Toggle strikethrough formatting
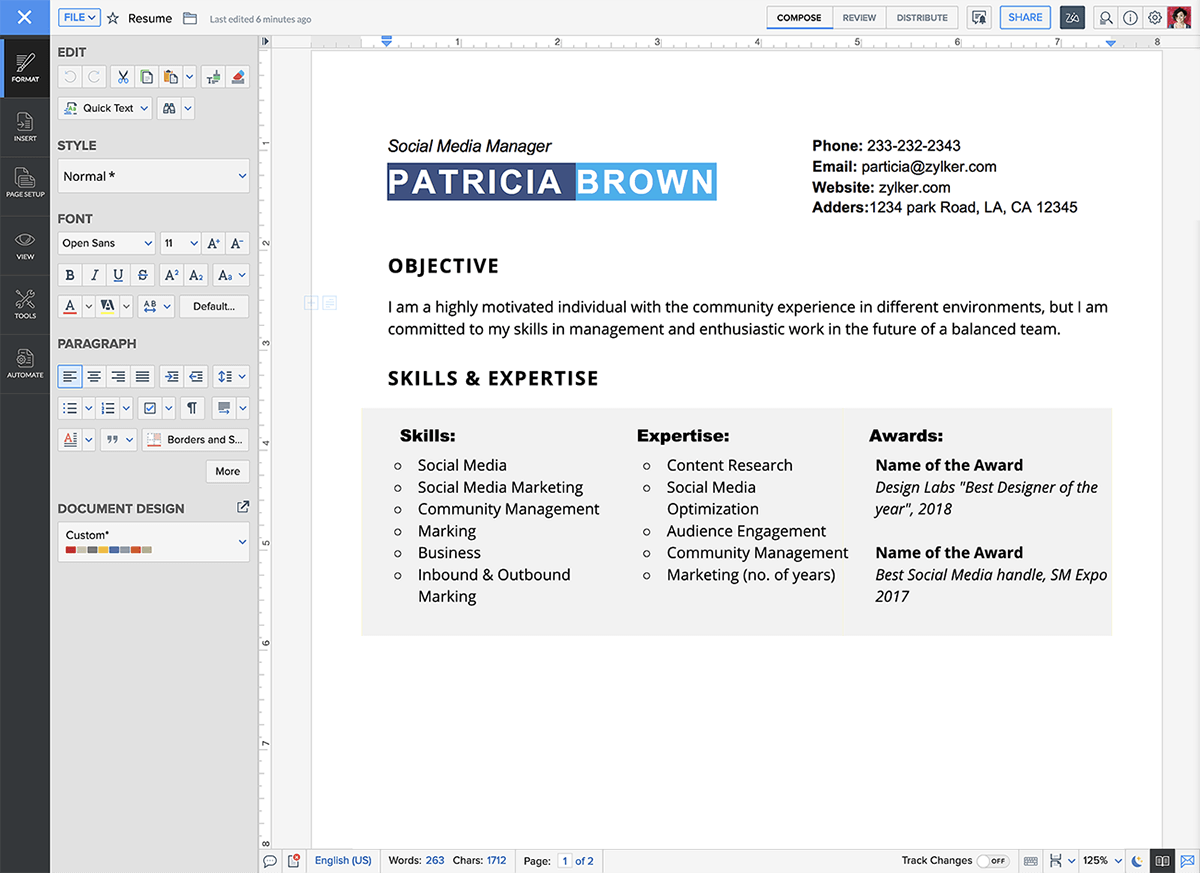This screenshot has height=873, width=1200. (x=143, y=274)
